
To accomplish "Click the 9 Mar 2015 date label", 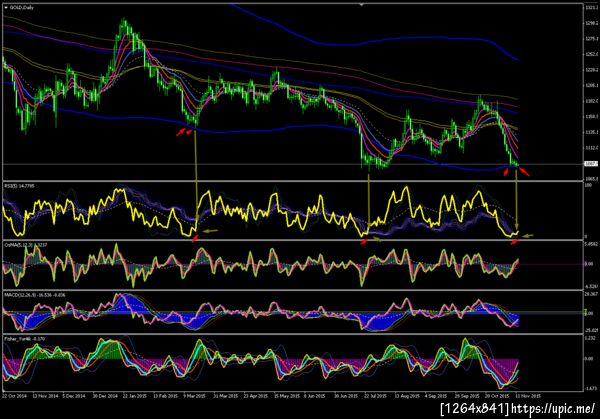I will coord(194,396).
